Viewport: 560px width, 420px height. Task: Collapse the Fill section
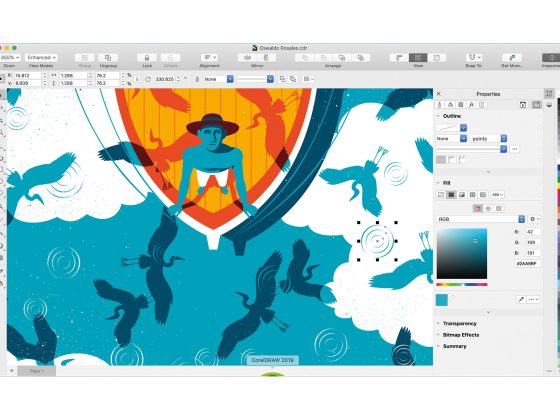pyautogui.click(x=439, y=183)
